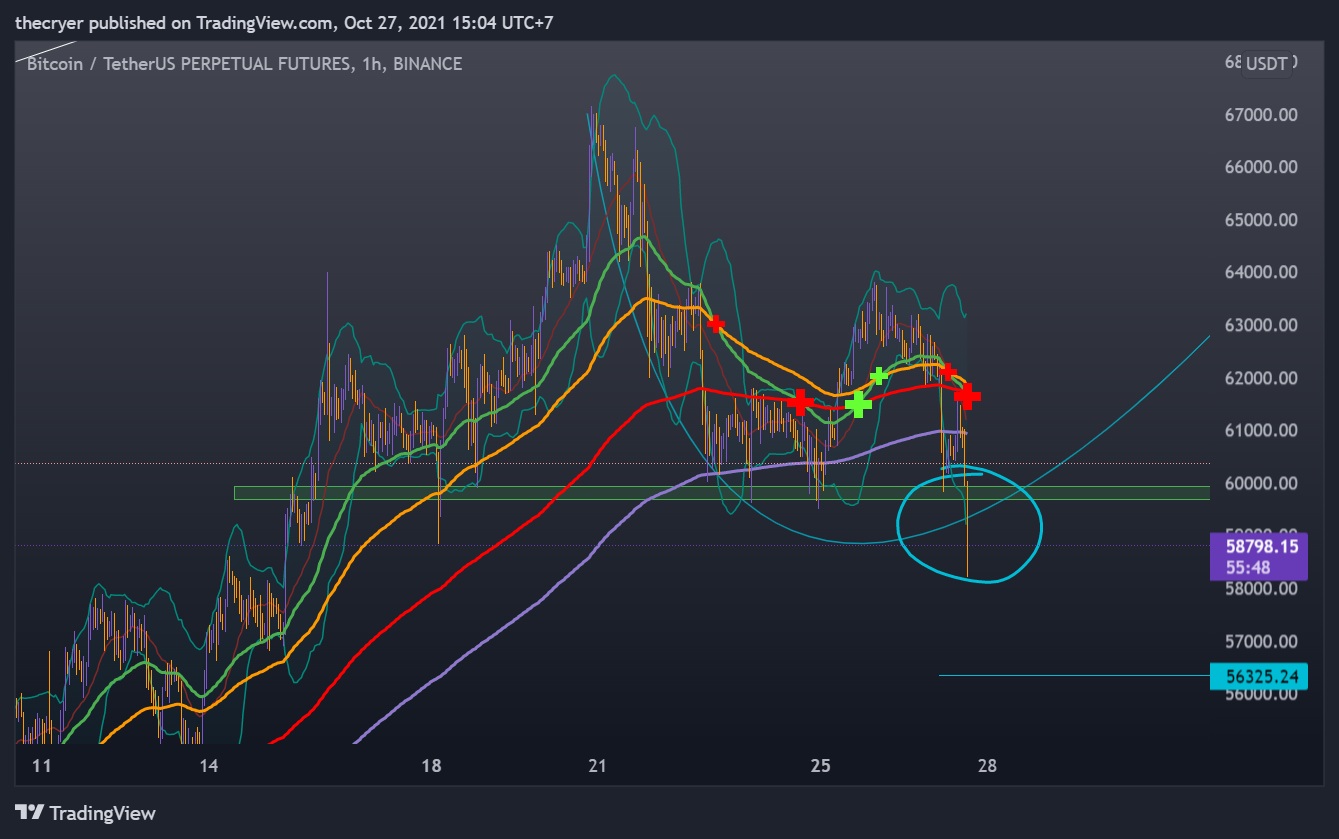Image resolution: width=1339 pixels, height=839 pixels.
Task: Click the 65000.00 price axis label
Action: pos(1261,220)
